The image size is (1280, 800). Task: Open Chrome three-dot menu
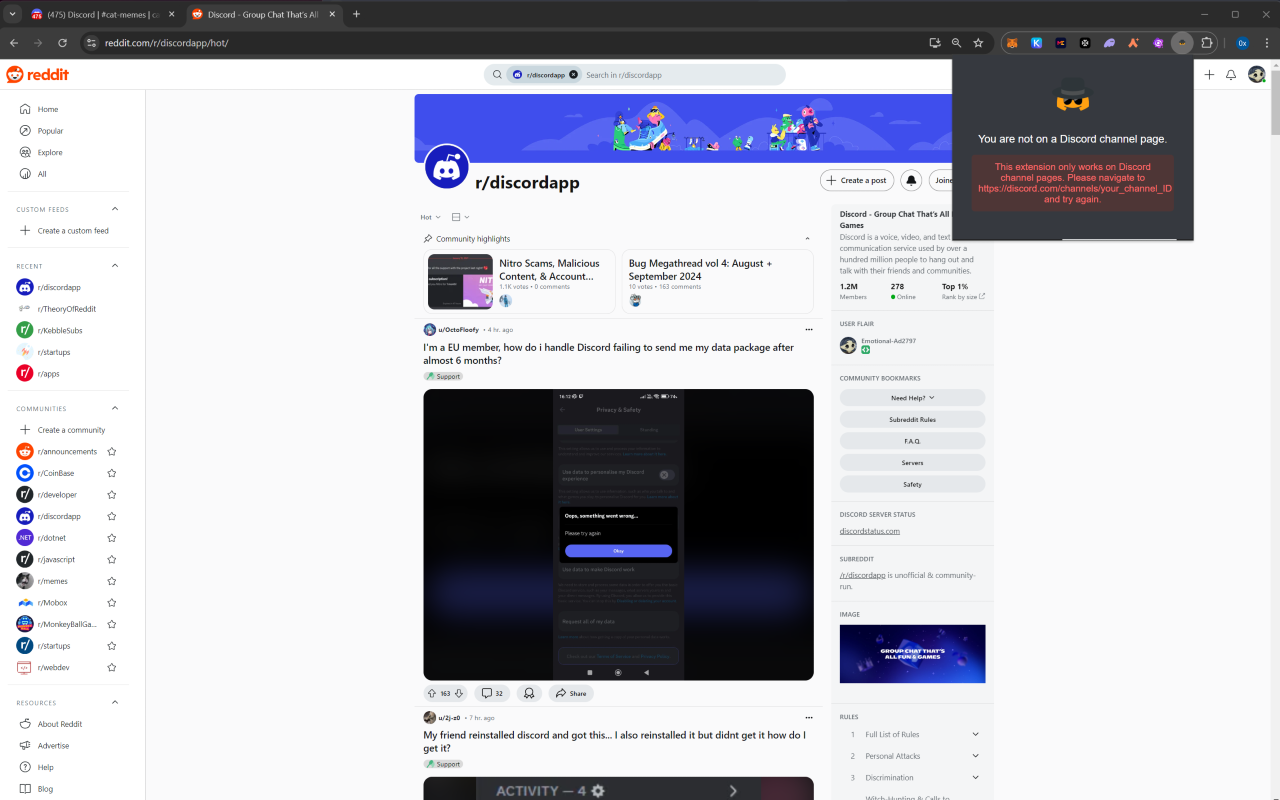coord(1267,43)
